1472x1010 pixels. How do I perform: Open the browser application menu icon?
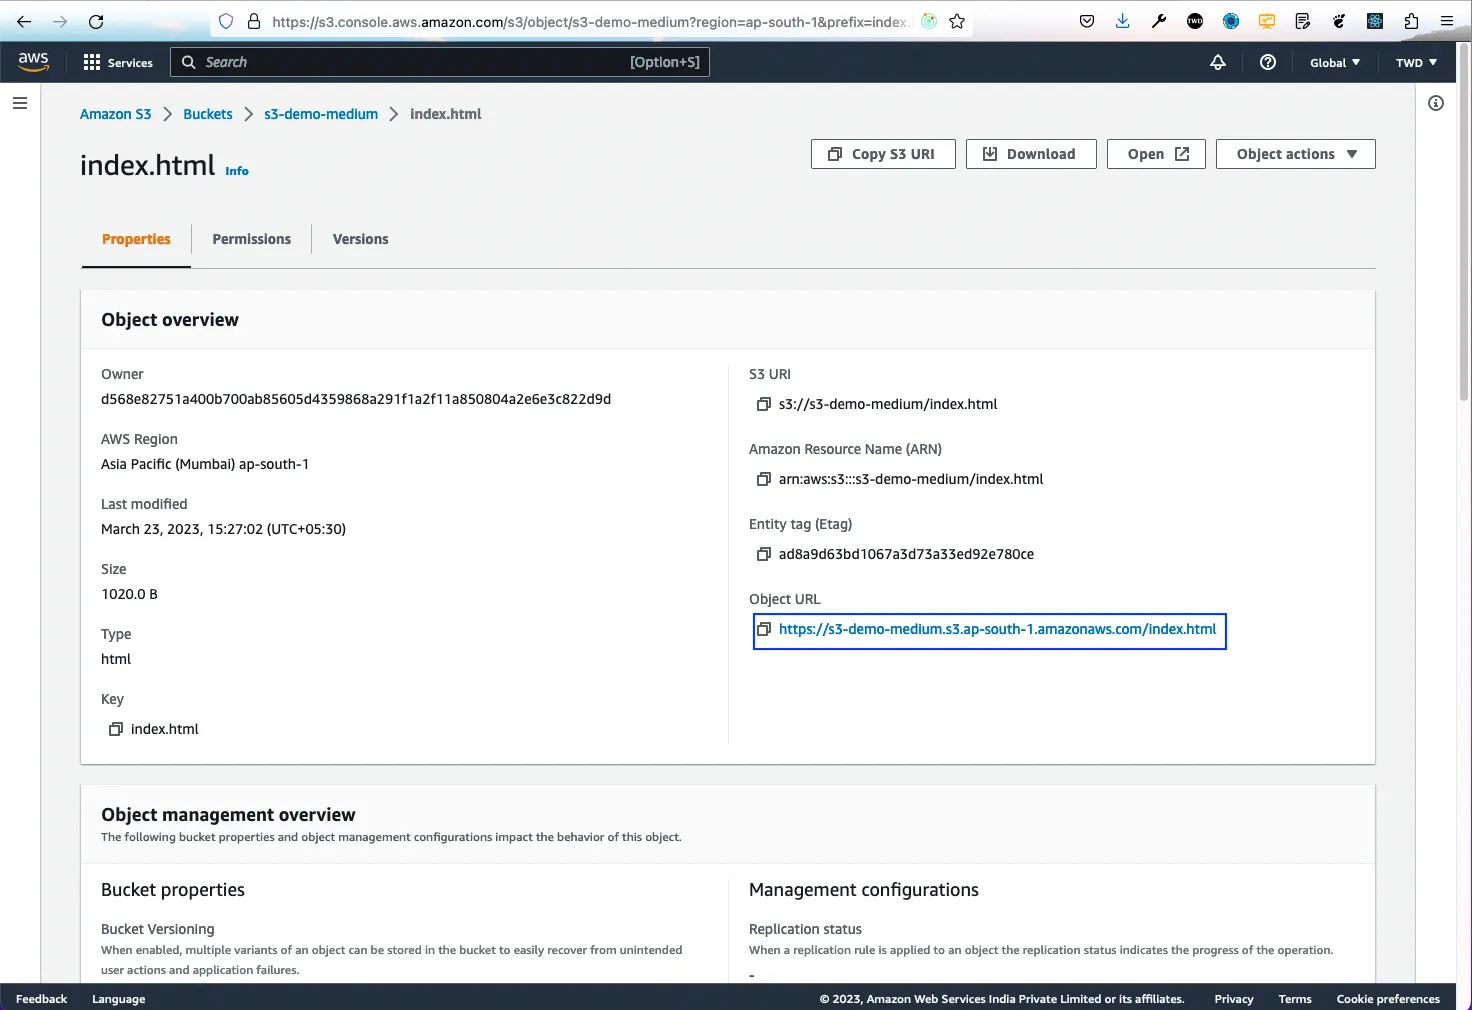1447,21
